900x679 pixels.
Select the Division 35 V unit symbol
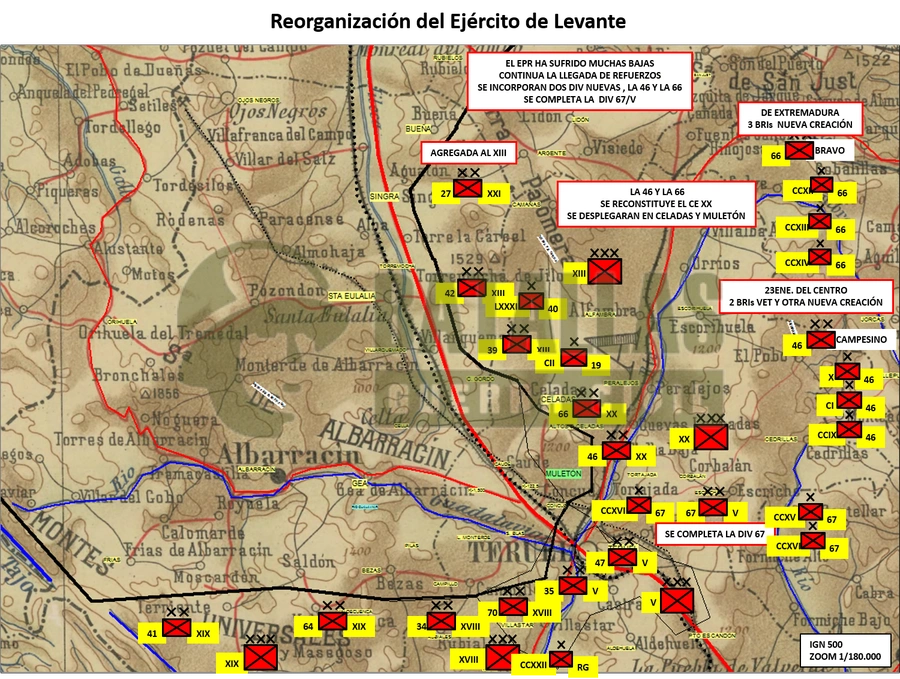click(x=573, y=585)
